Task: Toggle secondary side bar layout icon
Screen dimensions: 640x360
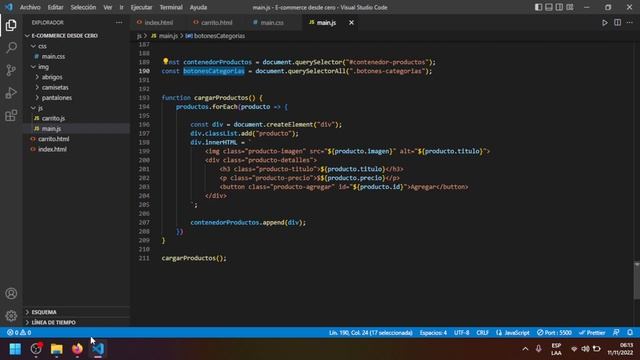Action: (x=559, y=7)
